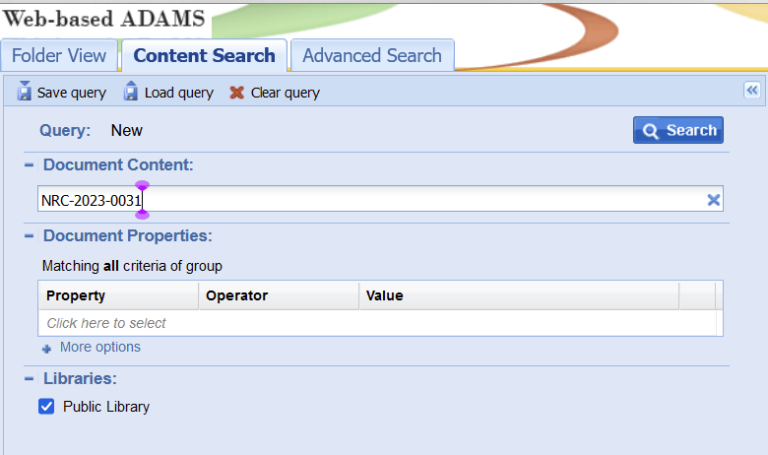Click the Value column header
The width and height of the screenshot is (768, 455).
(385, 296)
